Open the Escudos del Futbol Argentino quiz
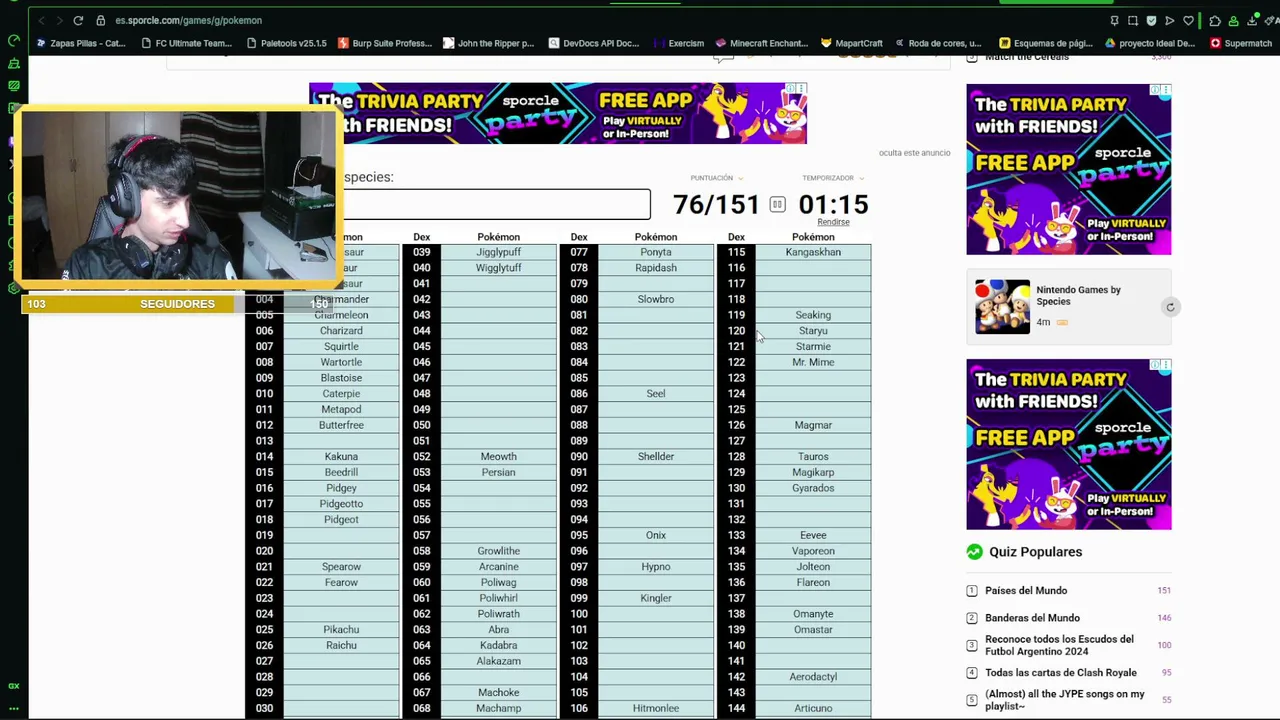Image resolution: width=1280 pixels, height=720 pixels. pos(1059,645)
